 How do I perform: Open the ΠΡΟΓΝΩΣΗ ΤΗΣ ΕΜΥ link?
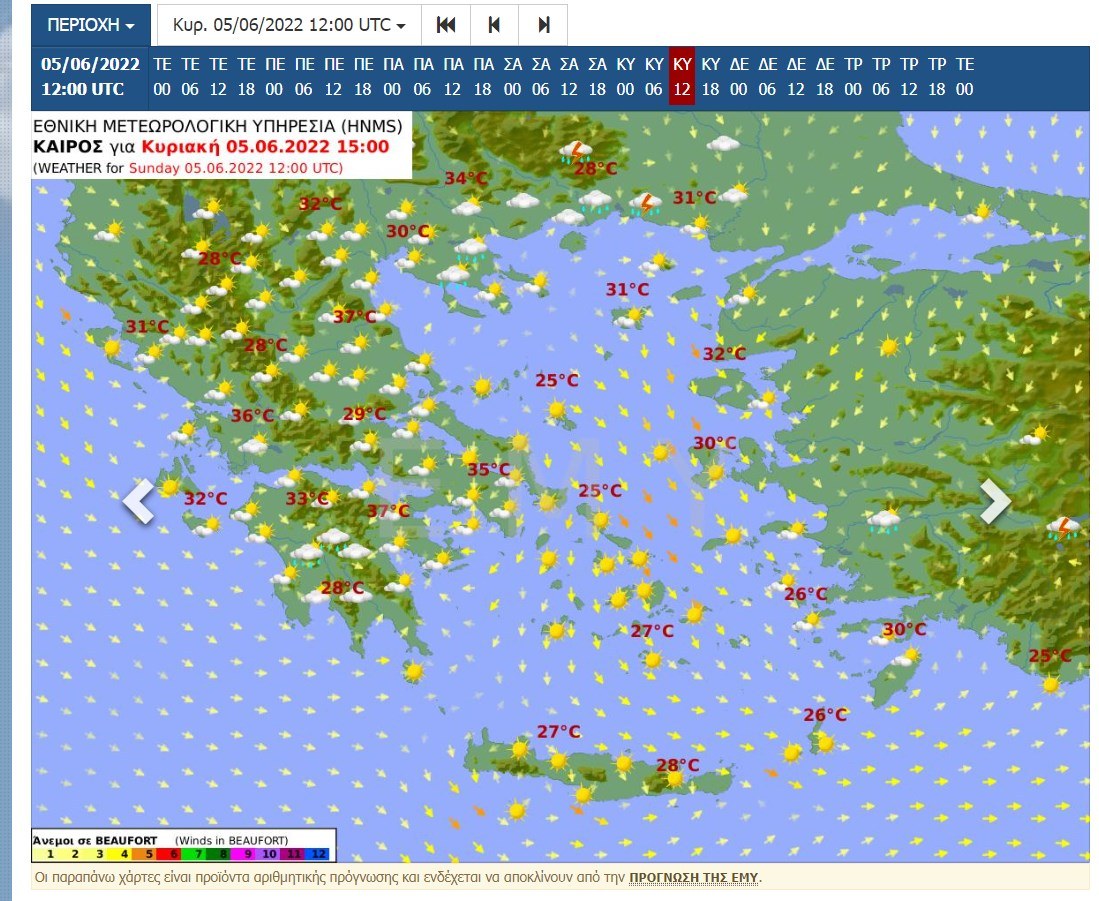[x=693, y=878]
